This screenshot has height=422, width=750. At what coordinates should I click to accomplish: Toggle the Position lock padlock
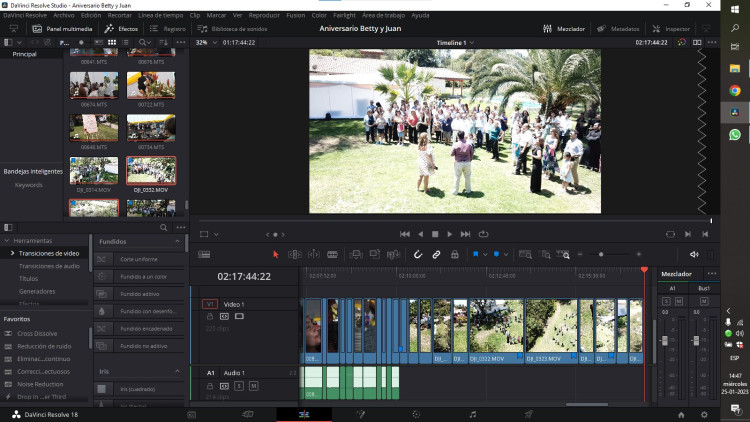point(455,255)
